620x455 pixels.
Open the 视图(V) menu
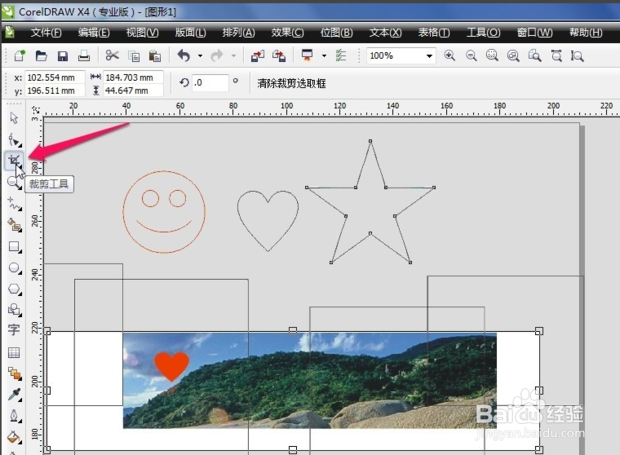pos(142,32)
